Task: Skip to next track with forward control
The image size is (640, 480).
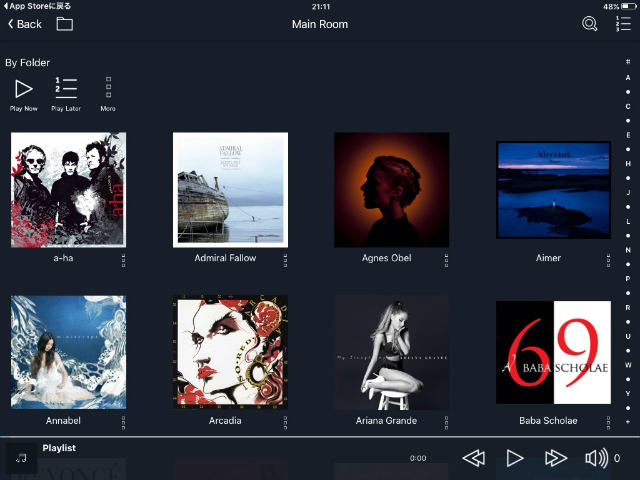Action: 556,458
